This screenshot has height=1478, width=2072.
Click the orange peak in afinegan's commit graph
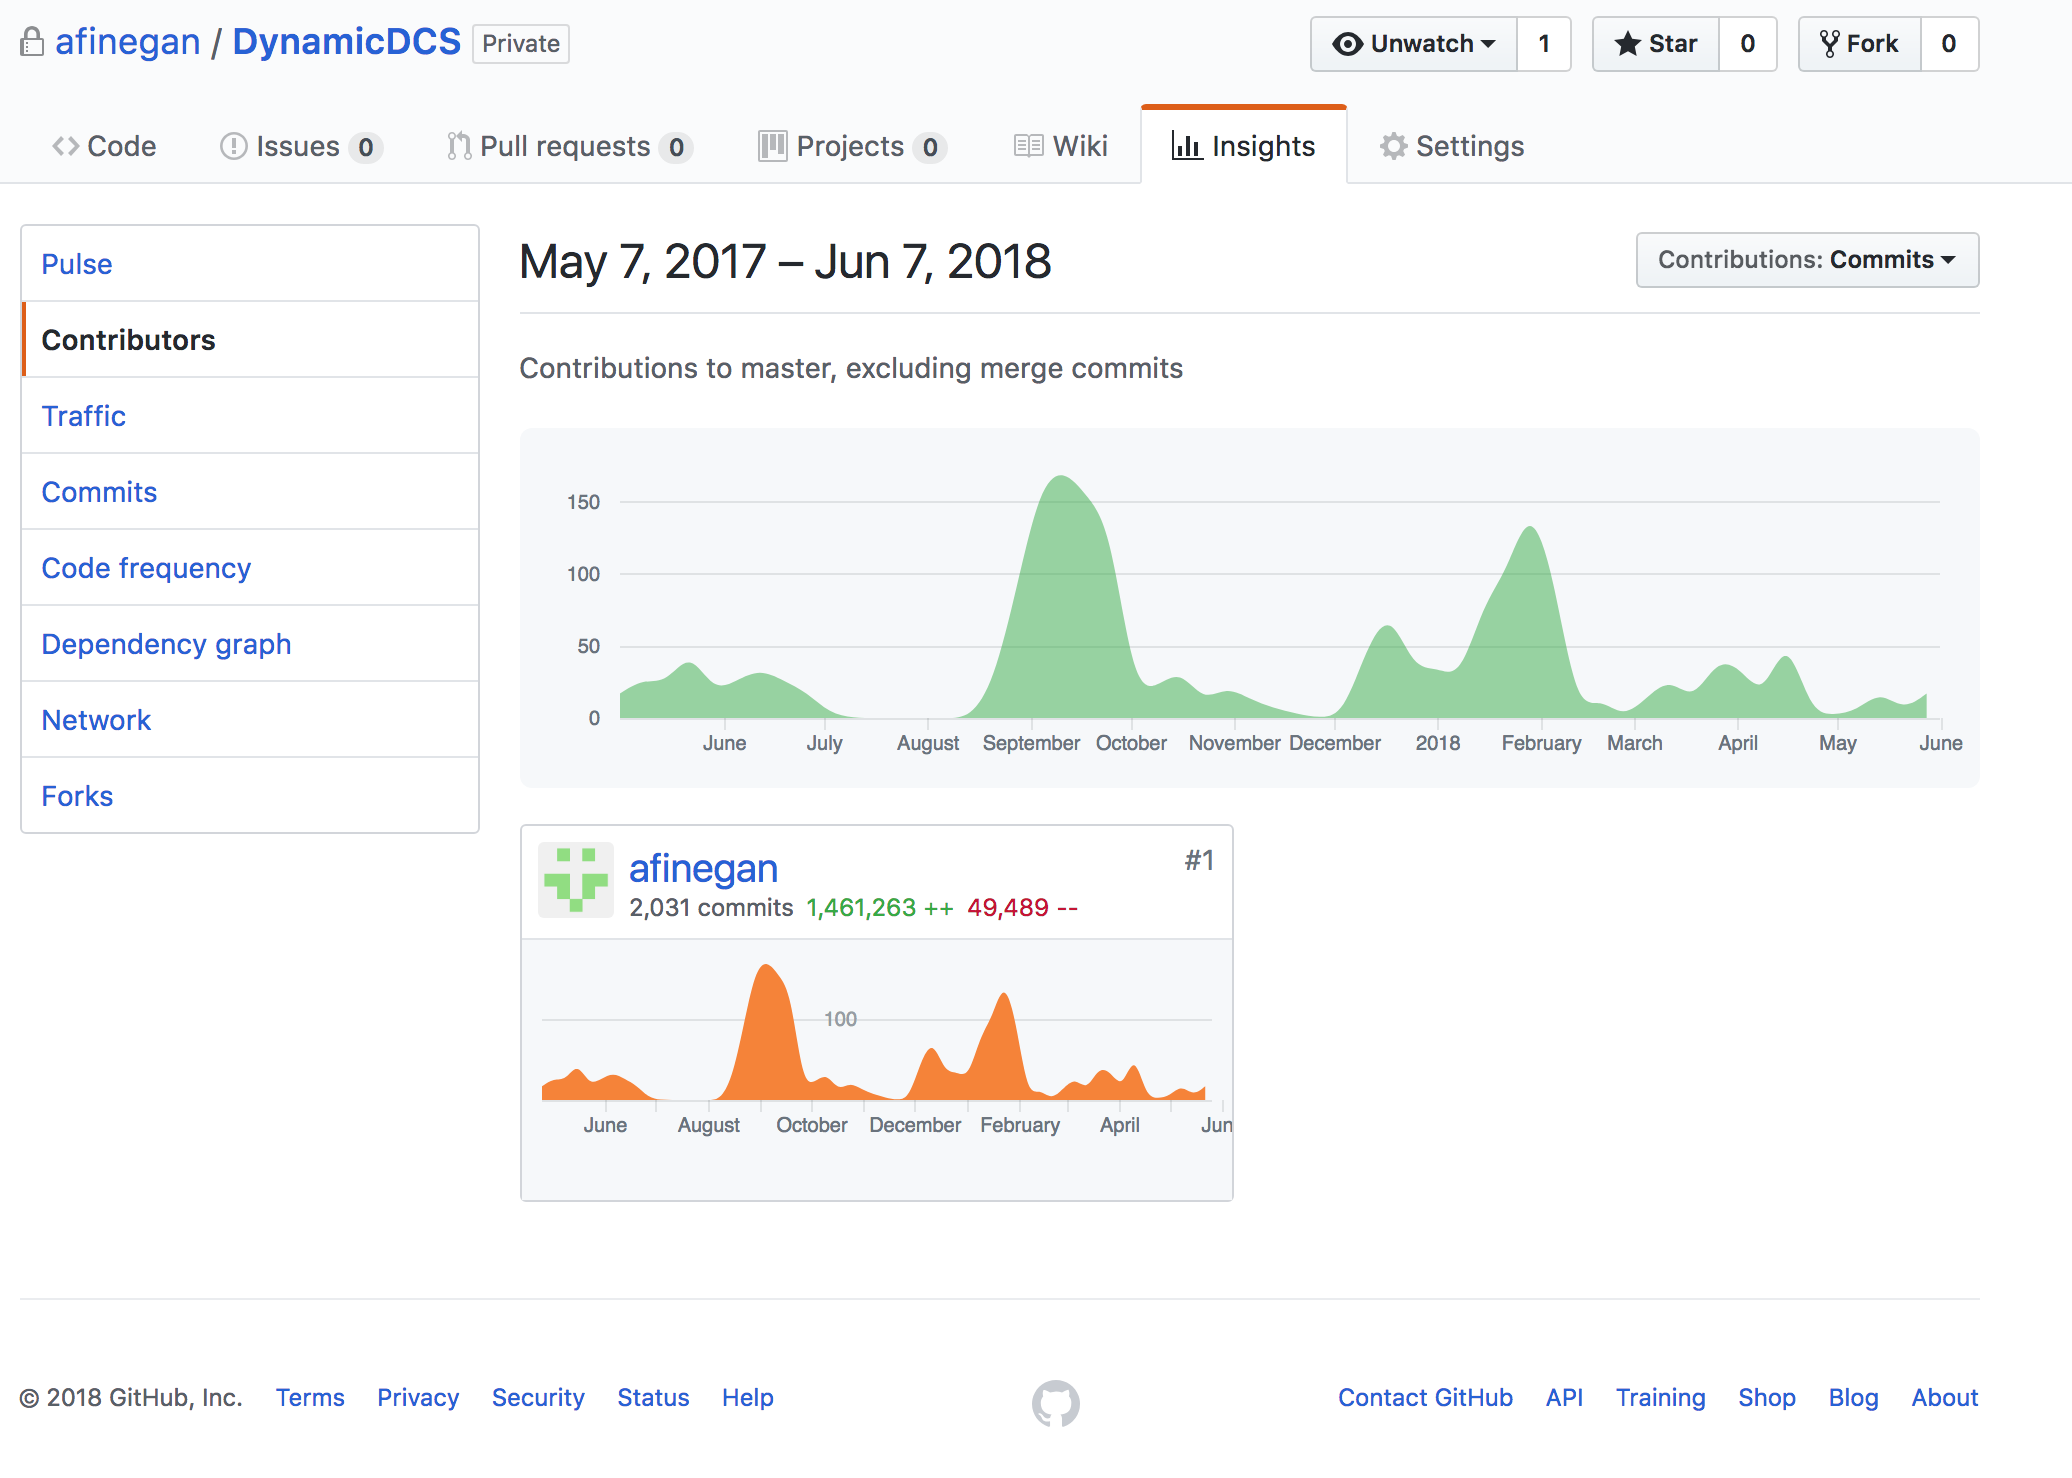(766, 1032)
